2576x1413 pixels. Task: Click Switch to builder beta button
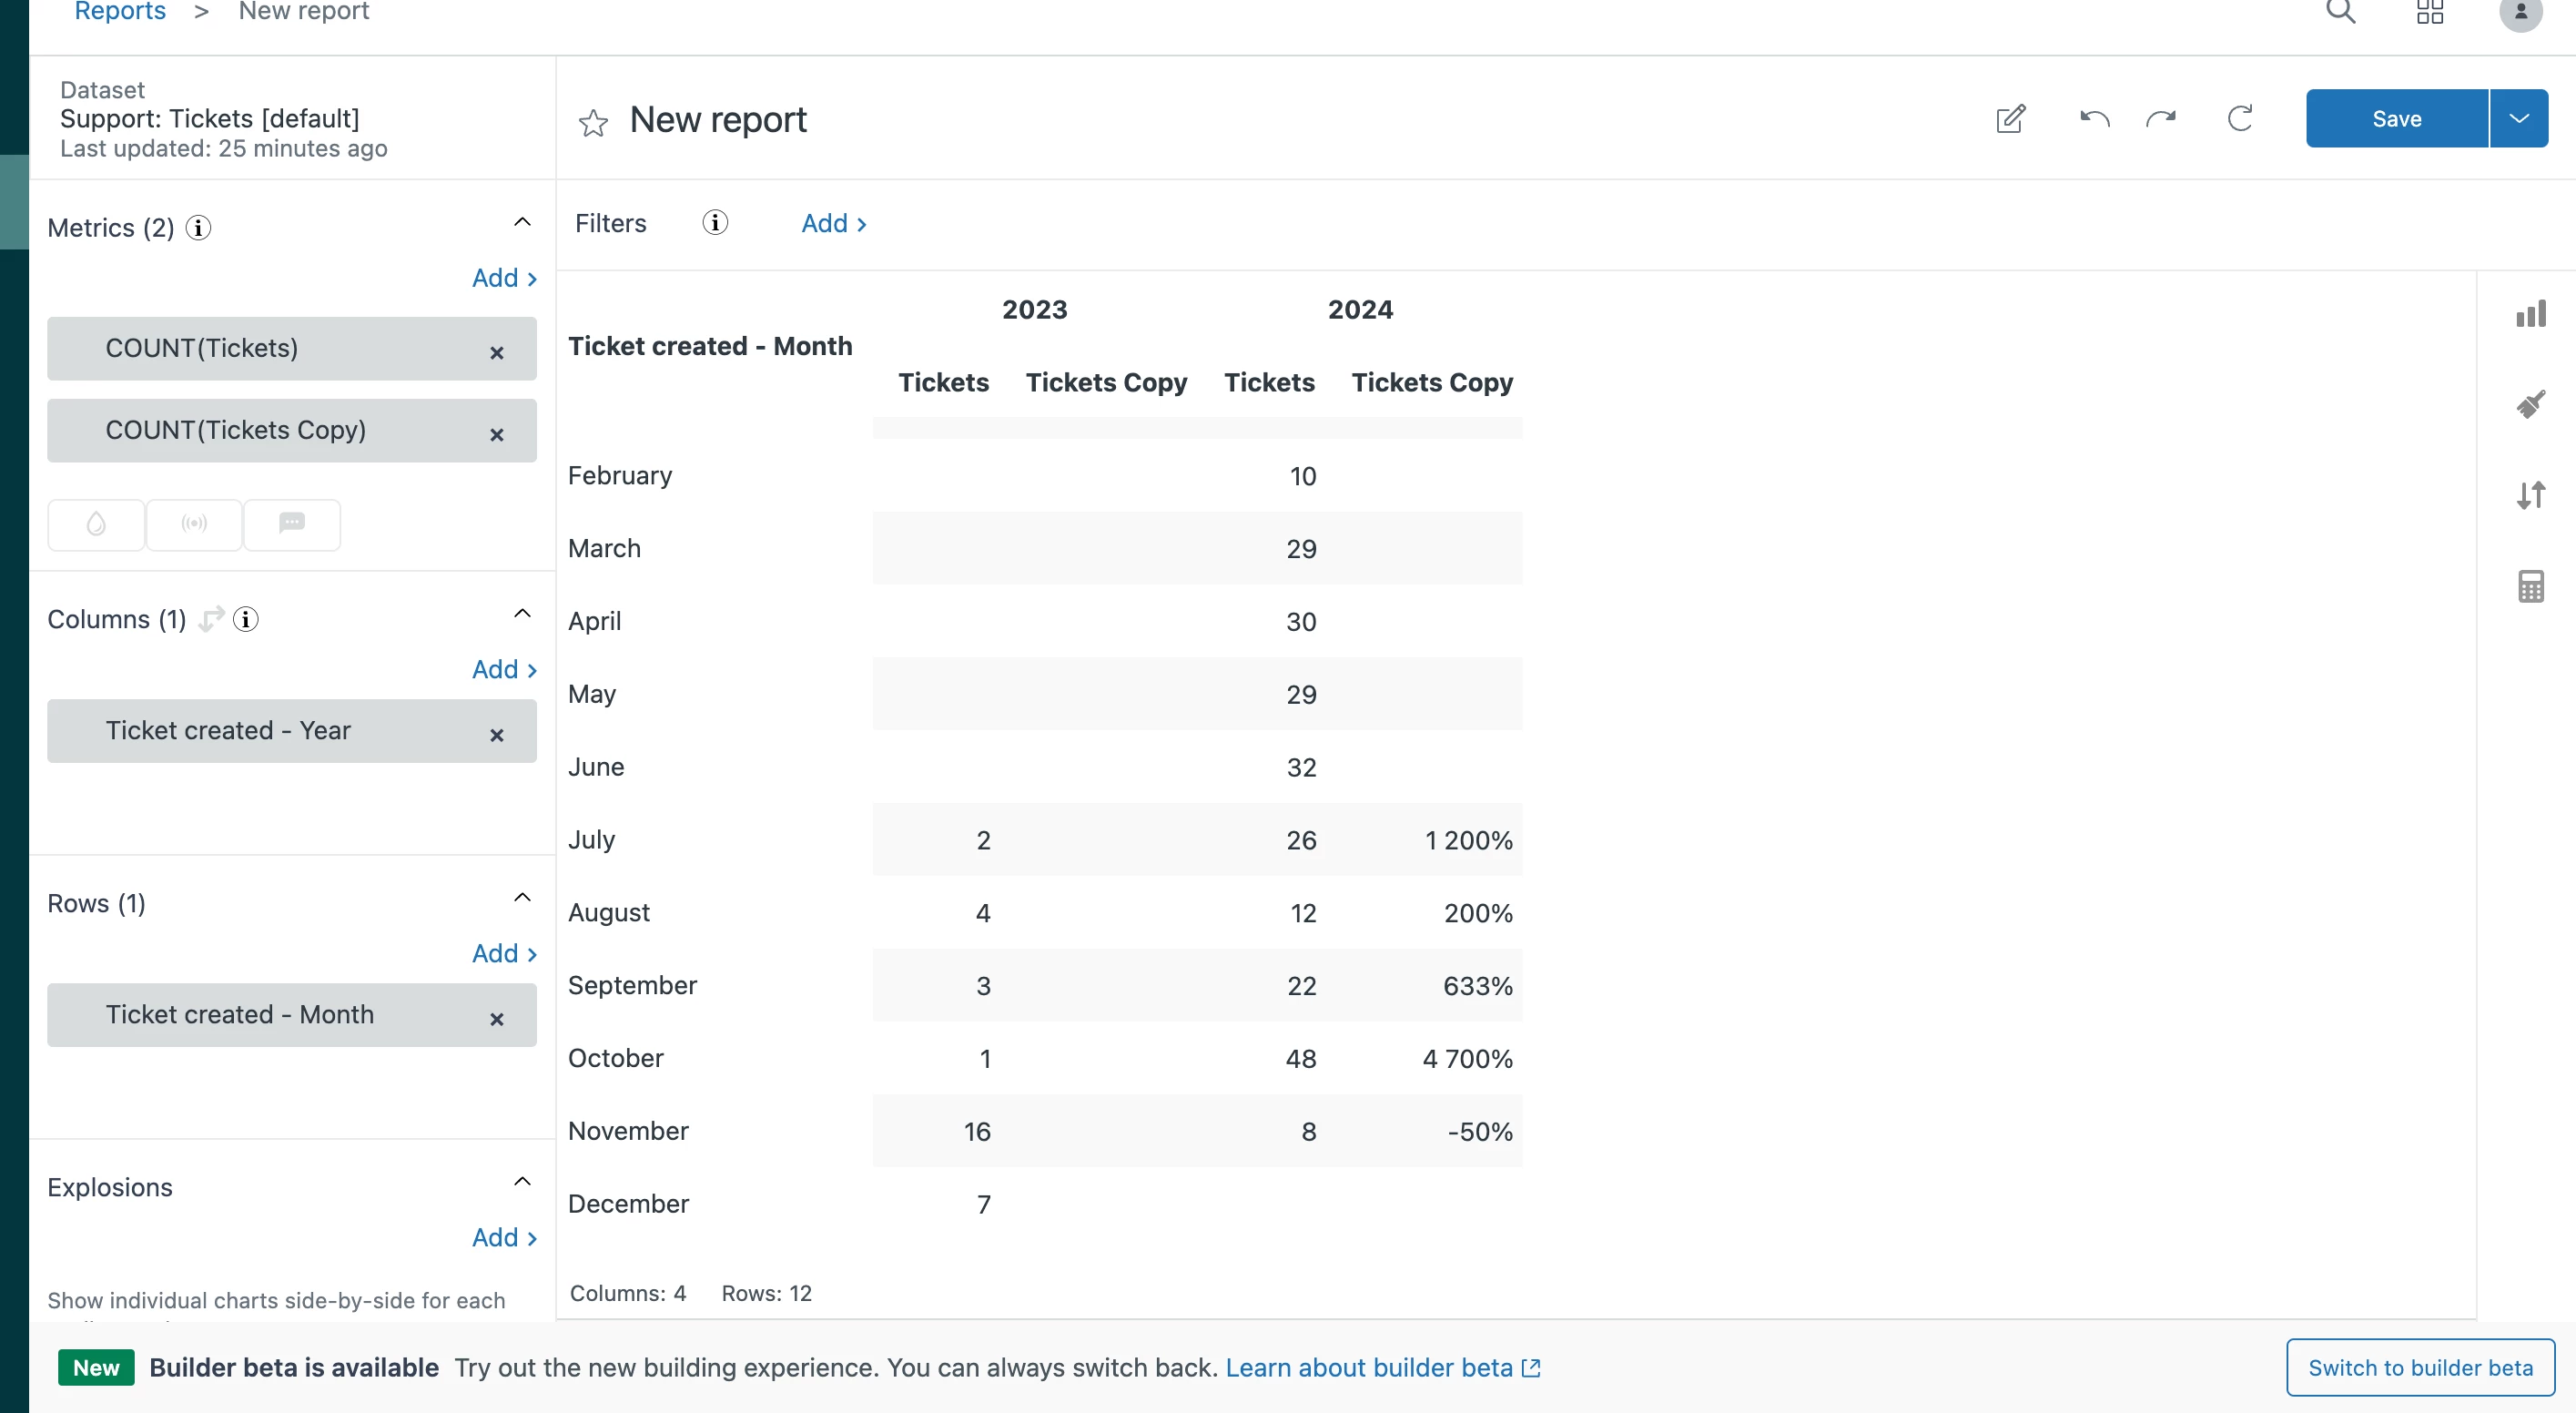tap(2419, 1367)
